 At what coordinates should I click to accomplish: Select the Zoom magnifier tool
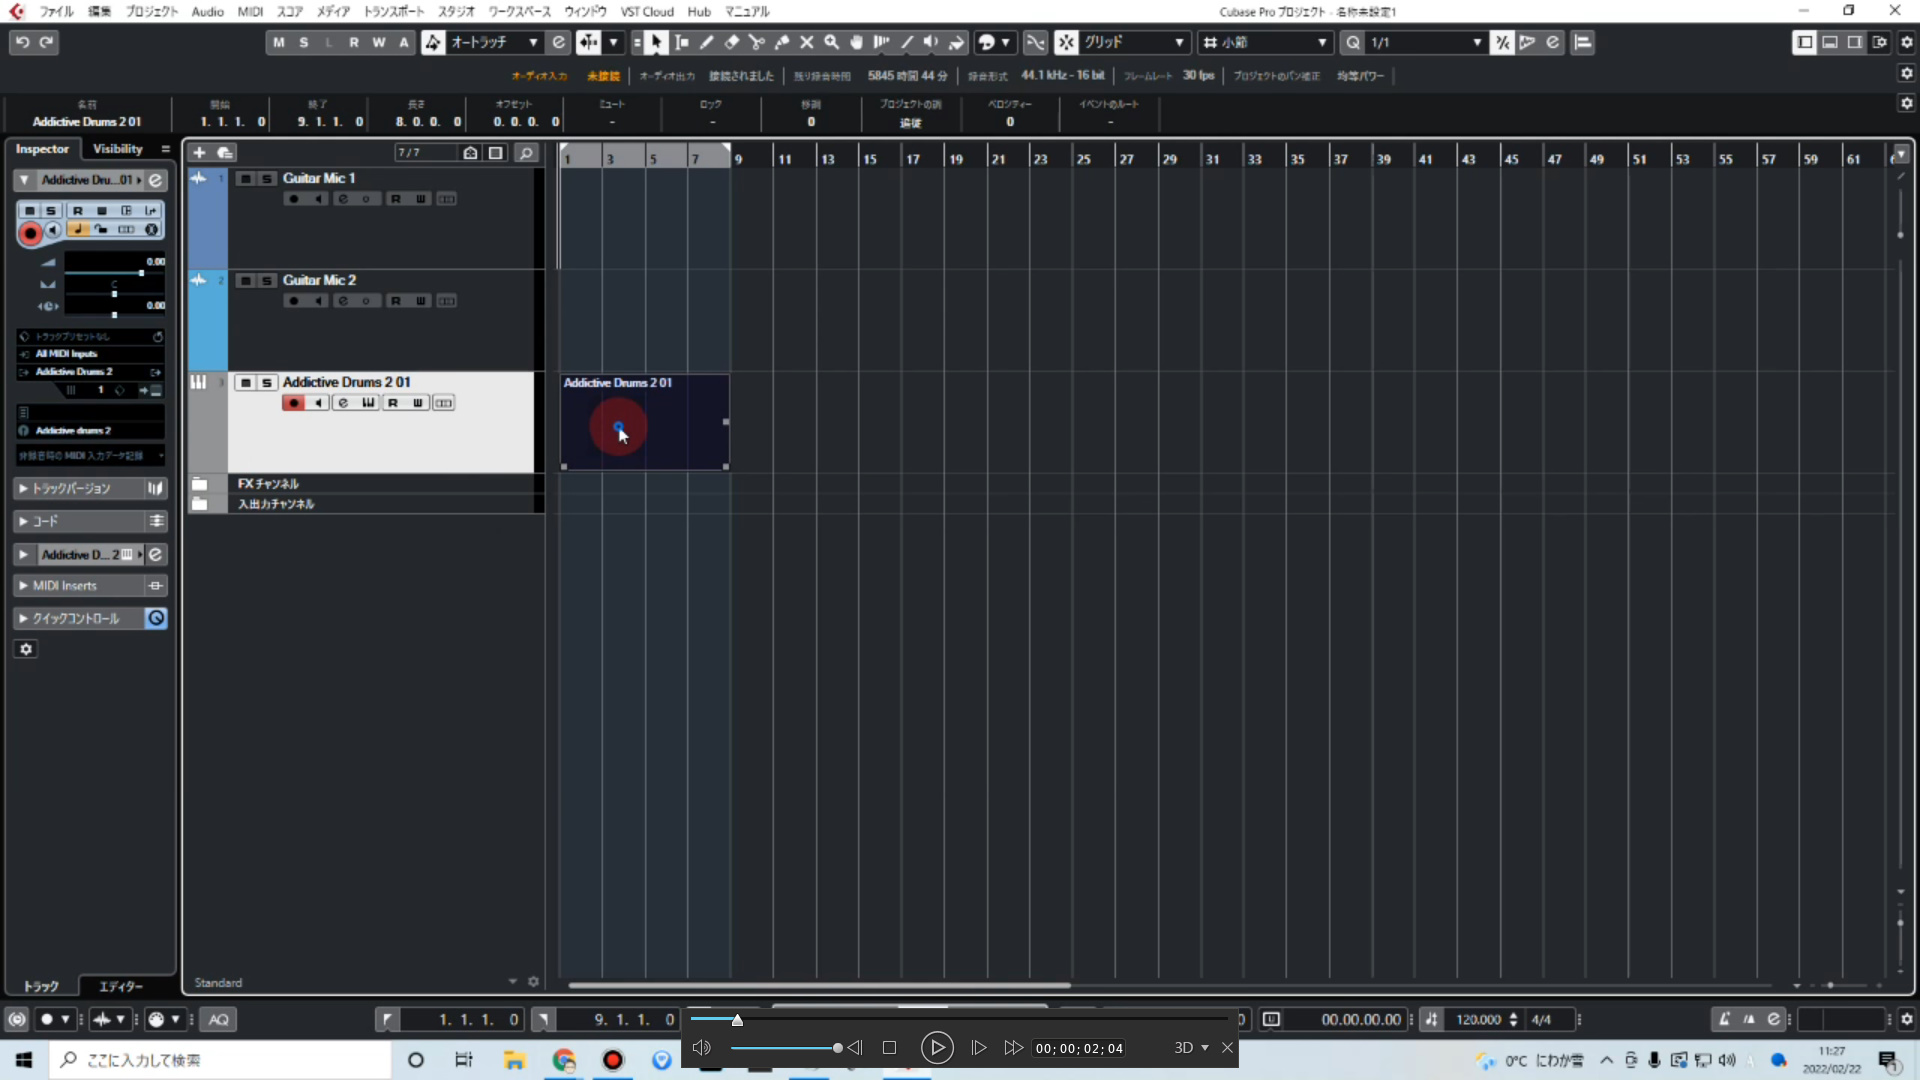coord(832,42)
